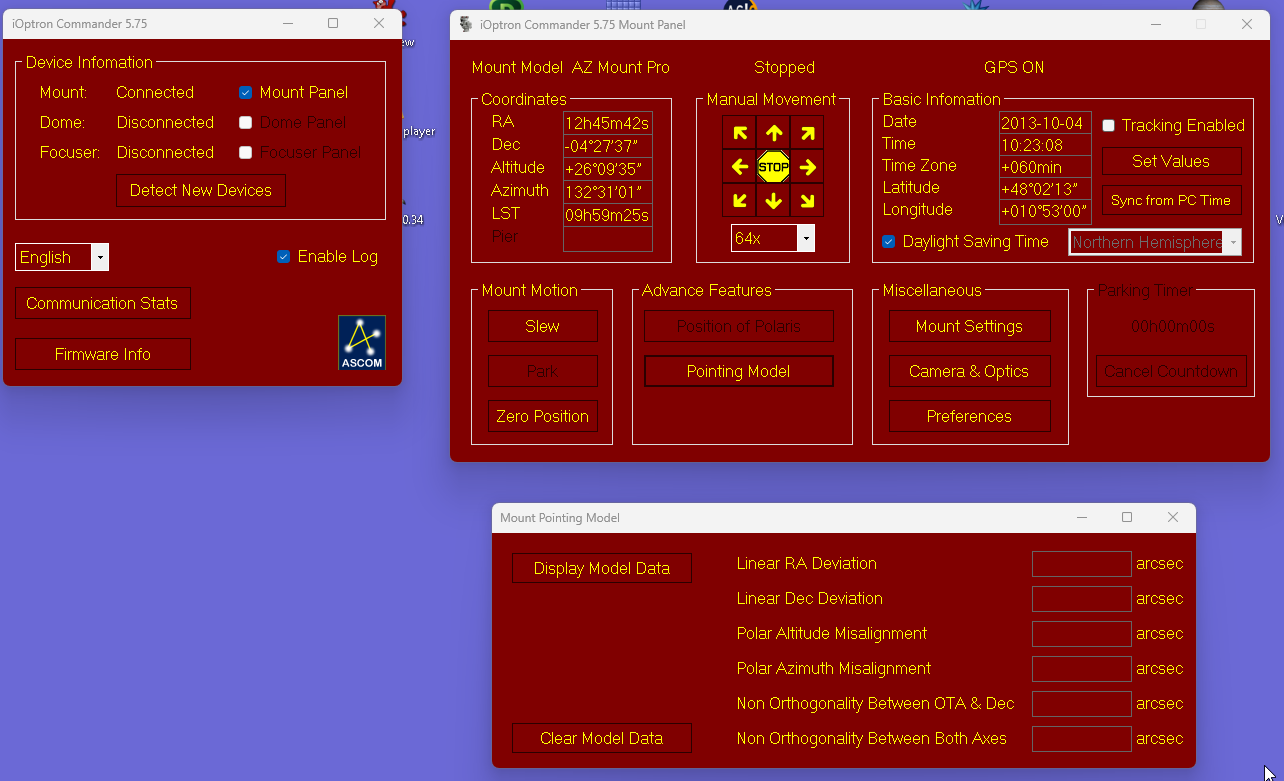Toggle the Enable Log checkbox

coord(283,257)
